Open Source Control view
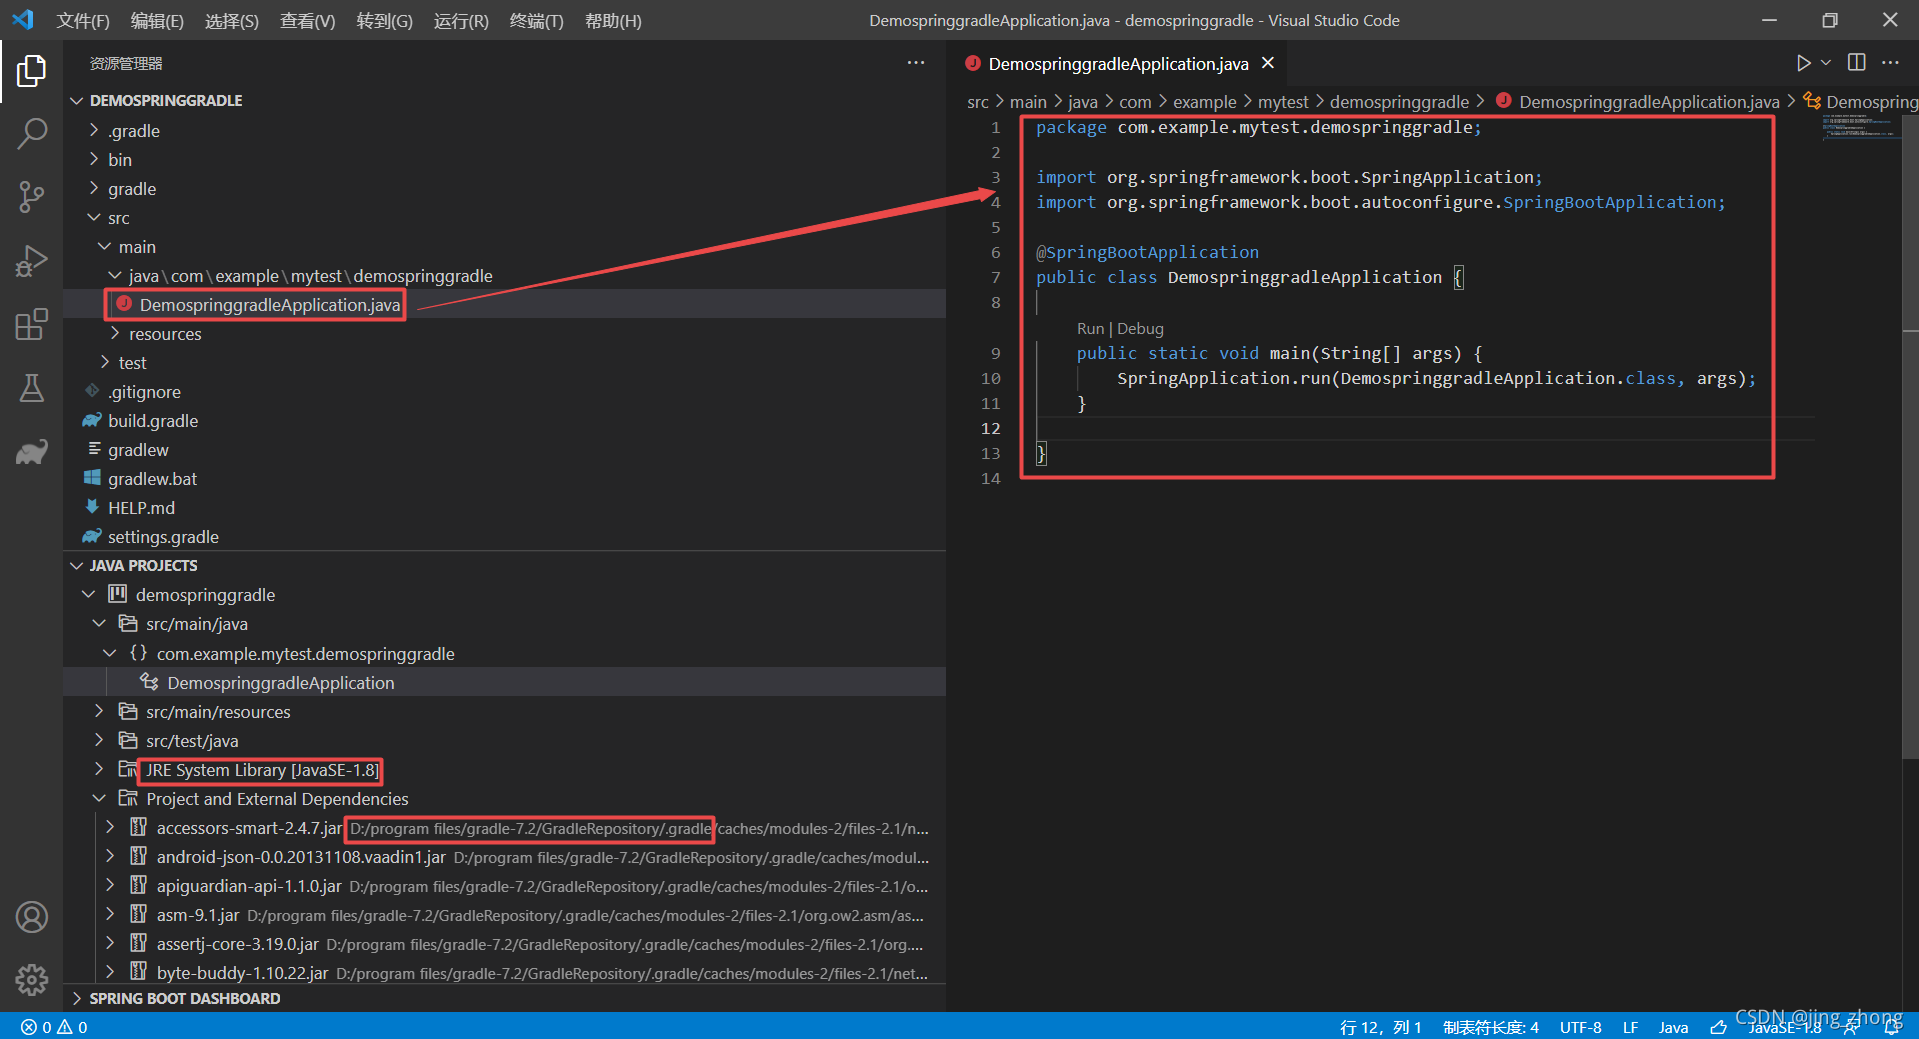This screenshot has height=1039, width=1919. (32, 196)
